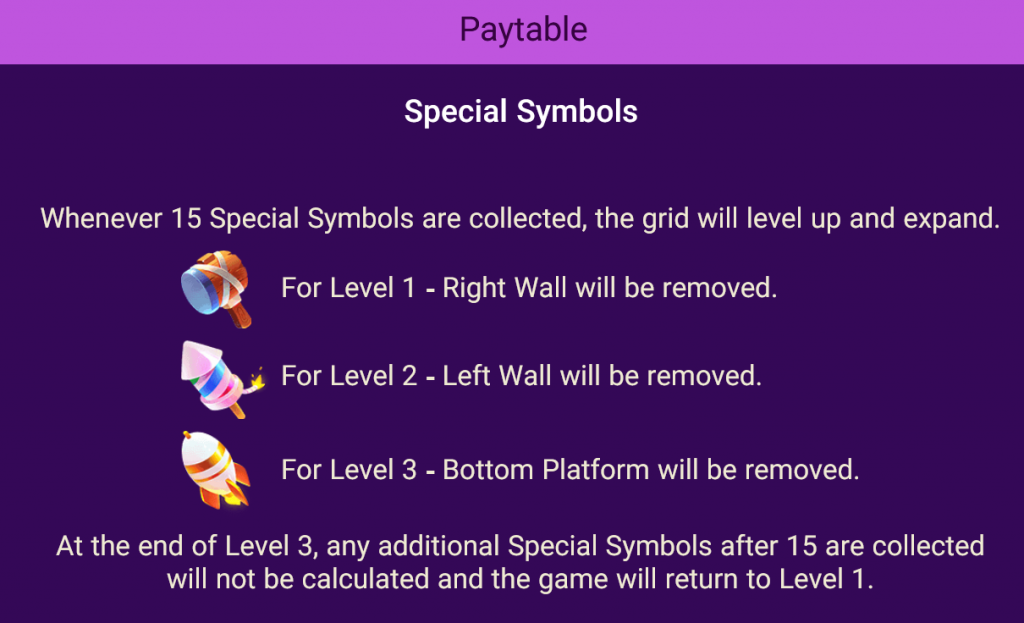Viewport: 1024px width, 623px height.
Task: Select the Special Symbols heading
Action: click(x=520, y=111)
